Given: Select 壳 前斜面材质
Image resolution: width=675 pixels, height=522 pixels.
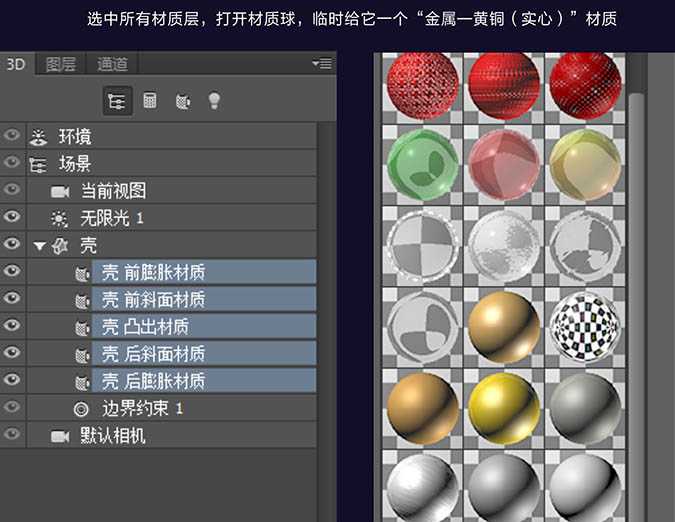Looking at the screenshot, I should (204, 299).
